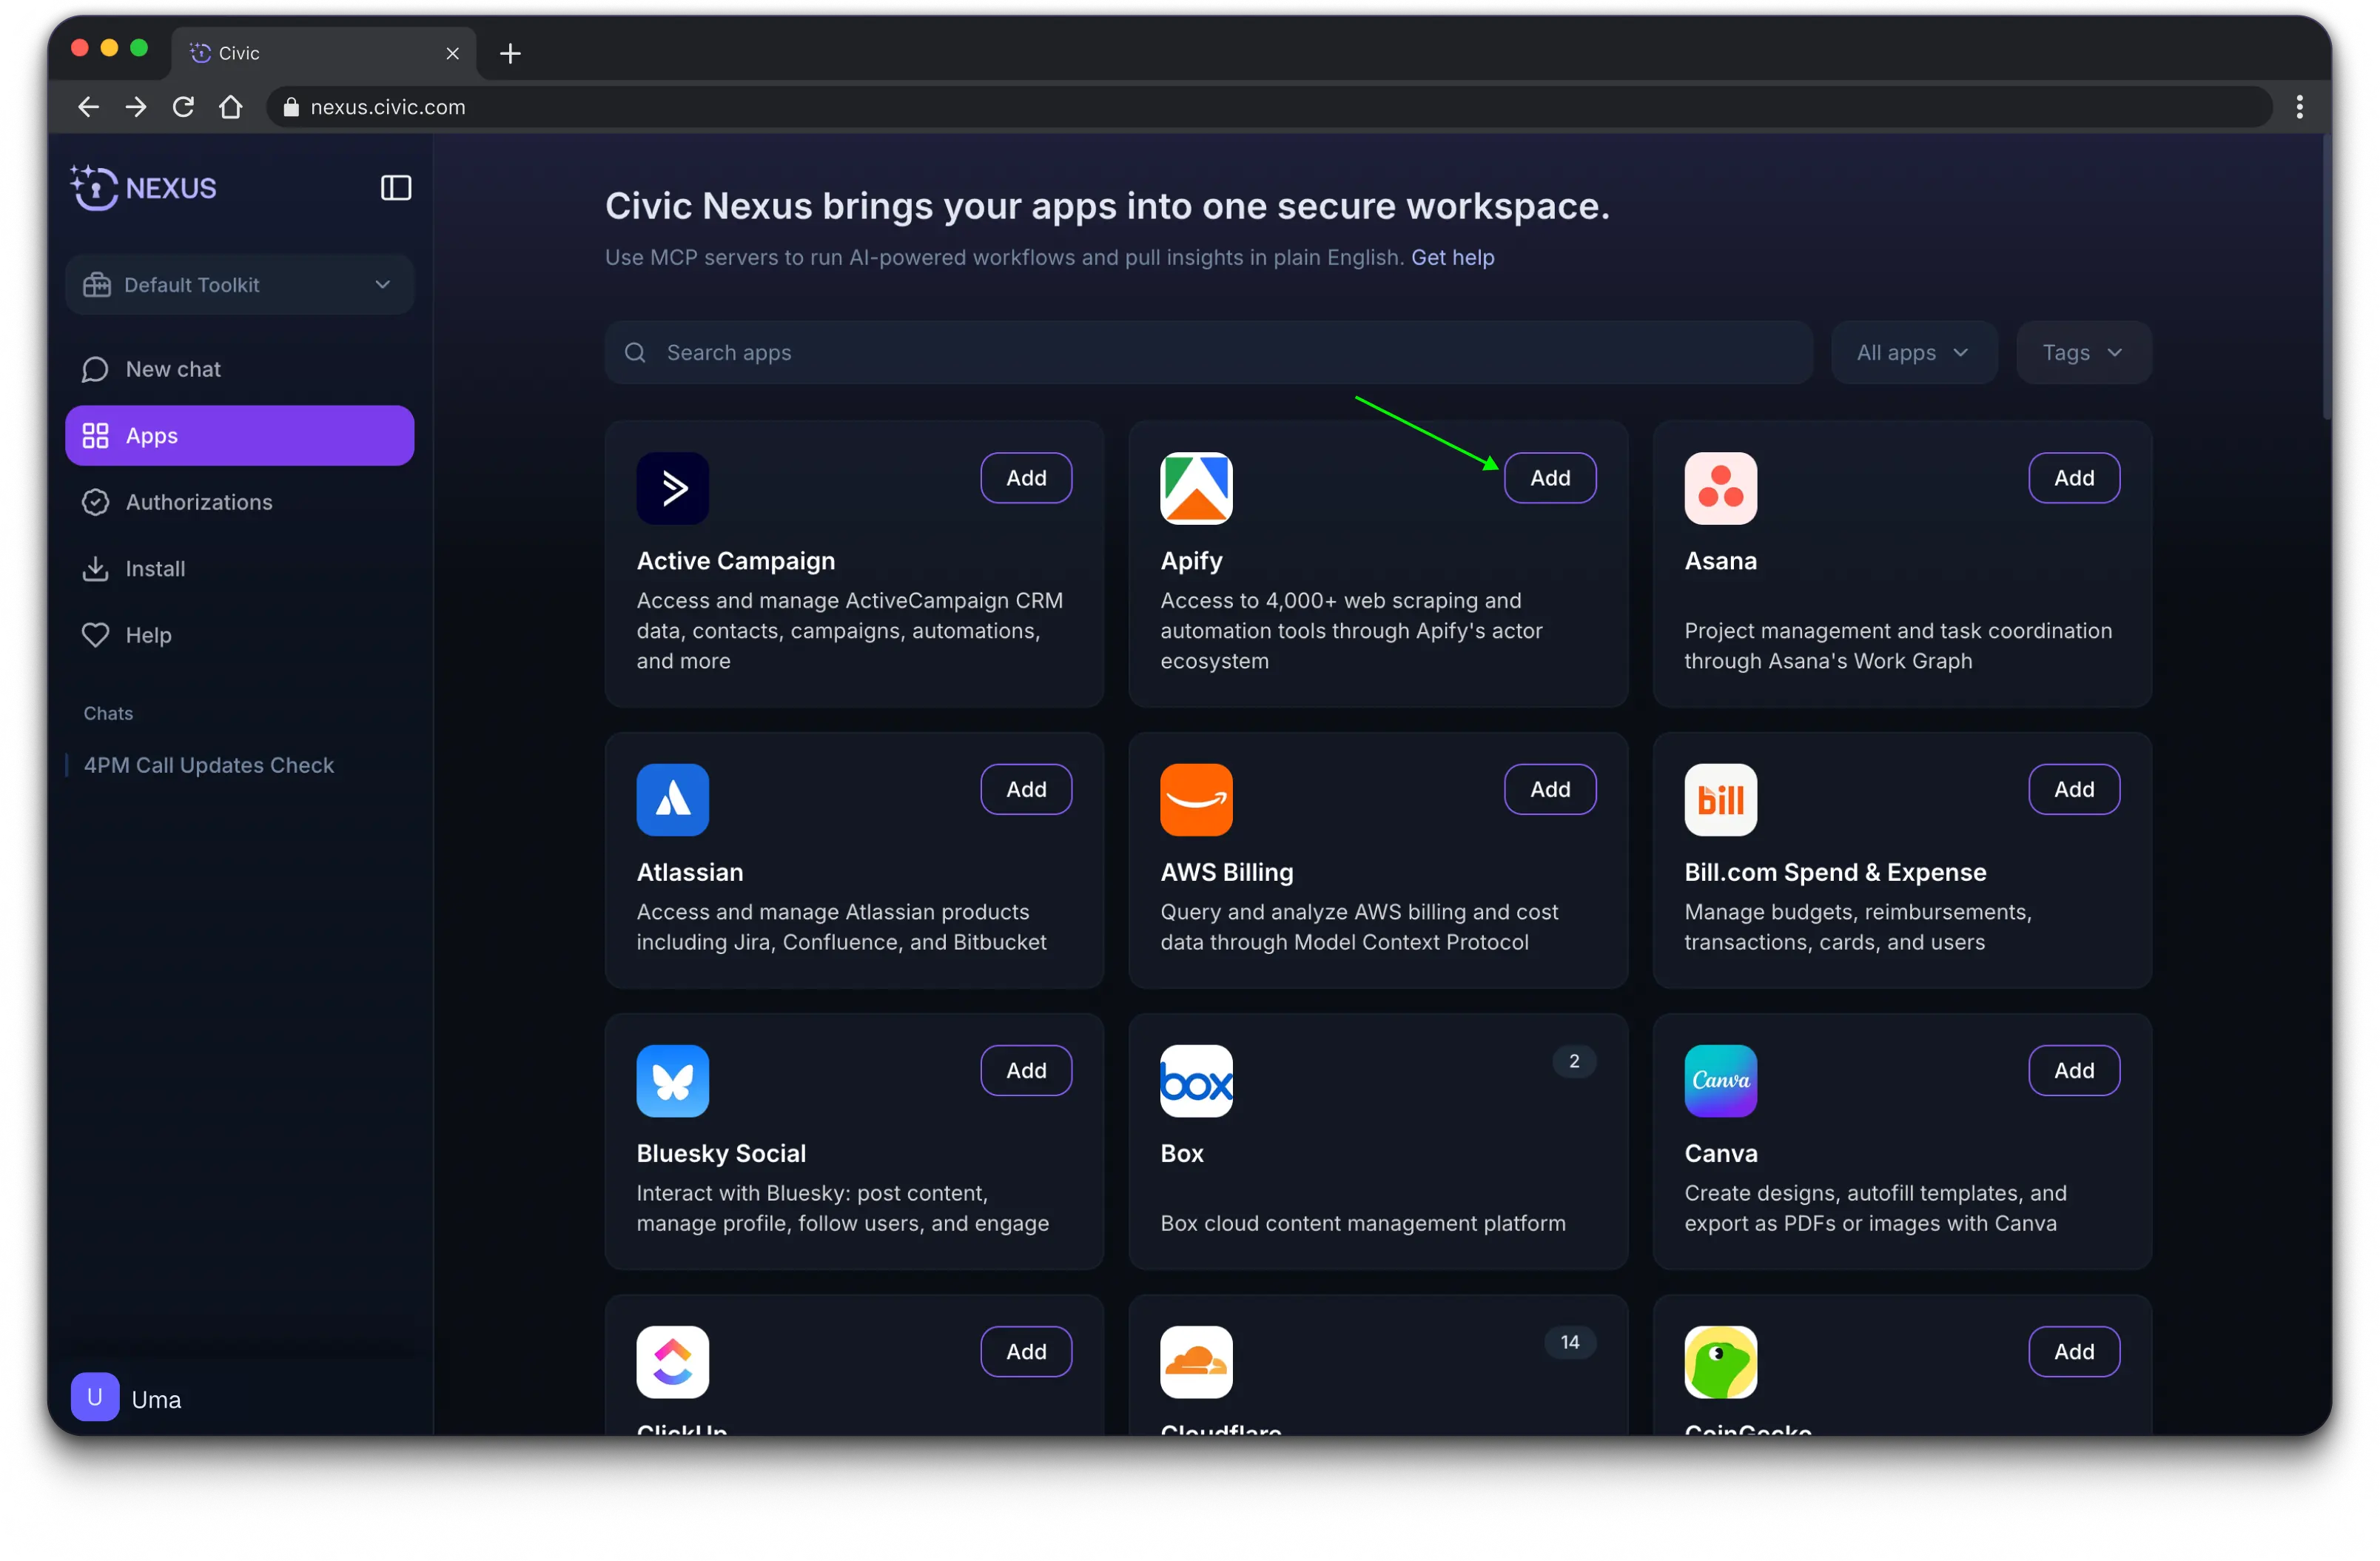Click the Apify app logo
This screenshot has width=2380, height=1561.
click(1196, 488)
